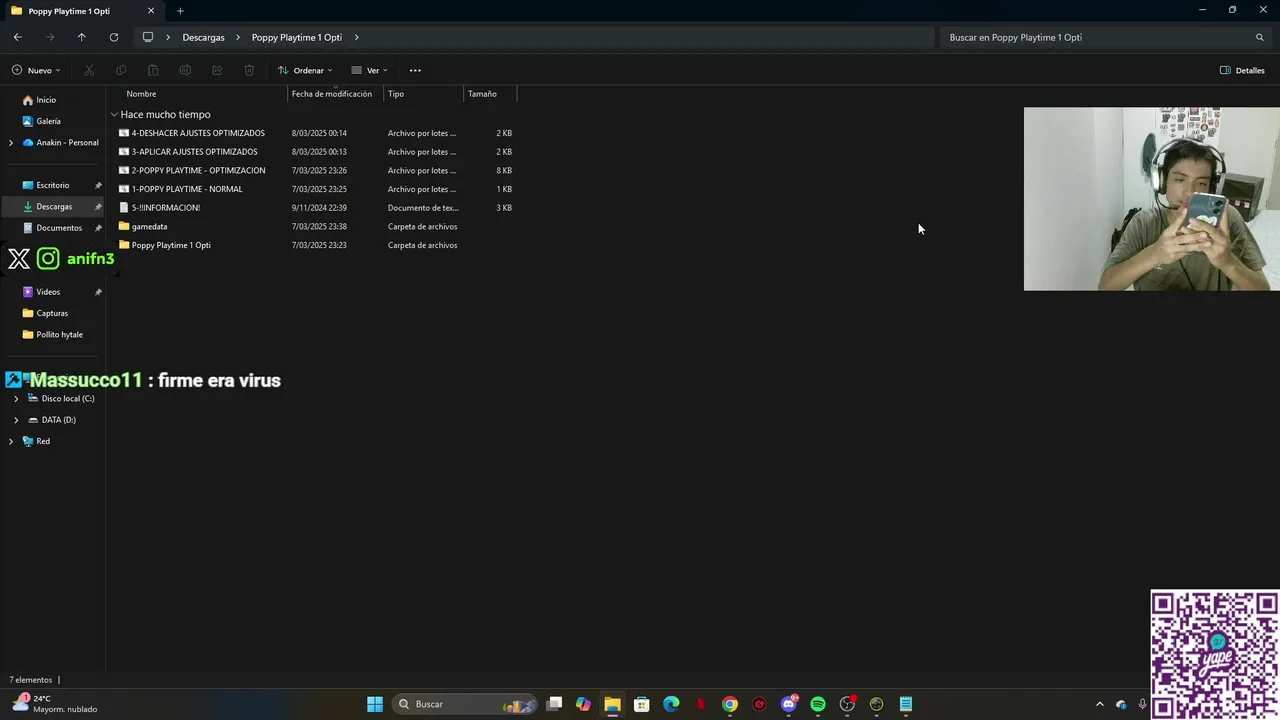
Task: Add a new File Explorer tab
Action: click(x=180, y=11)
